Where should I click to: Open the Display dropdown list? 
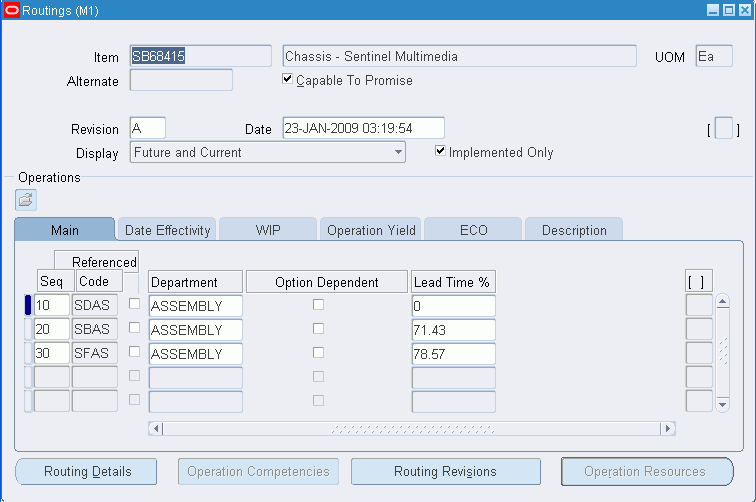398,152
